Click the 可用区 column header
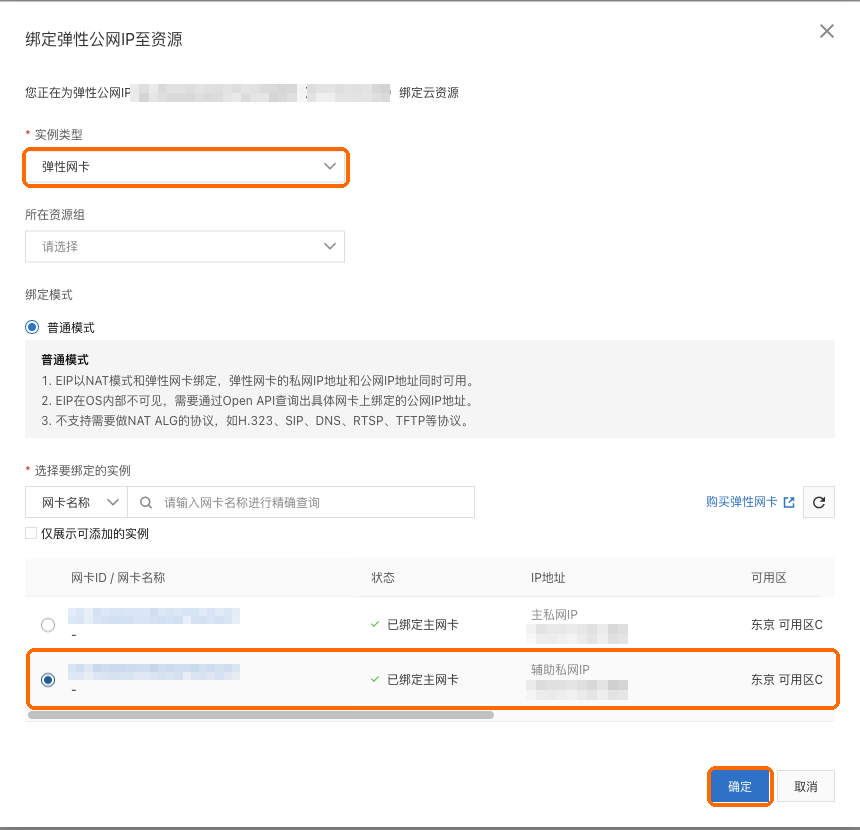860x830 pixels. (769, 578)
